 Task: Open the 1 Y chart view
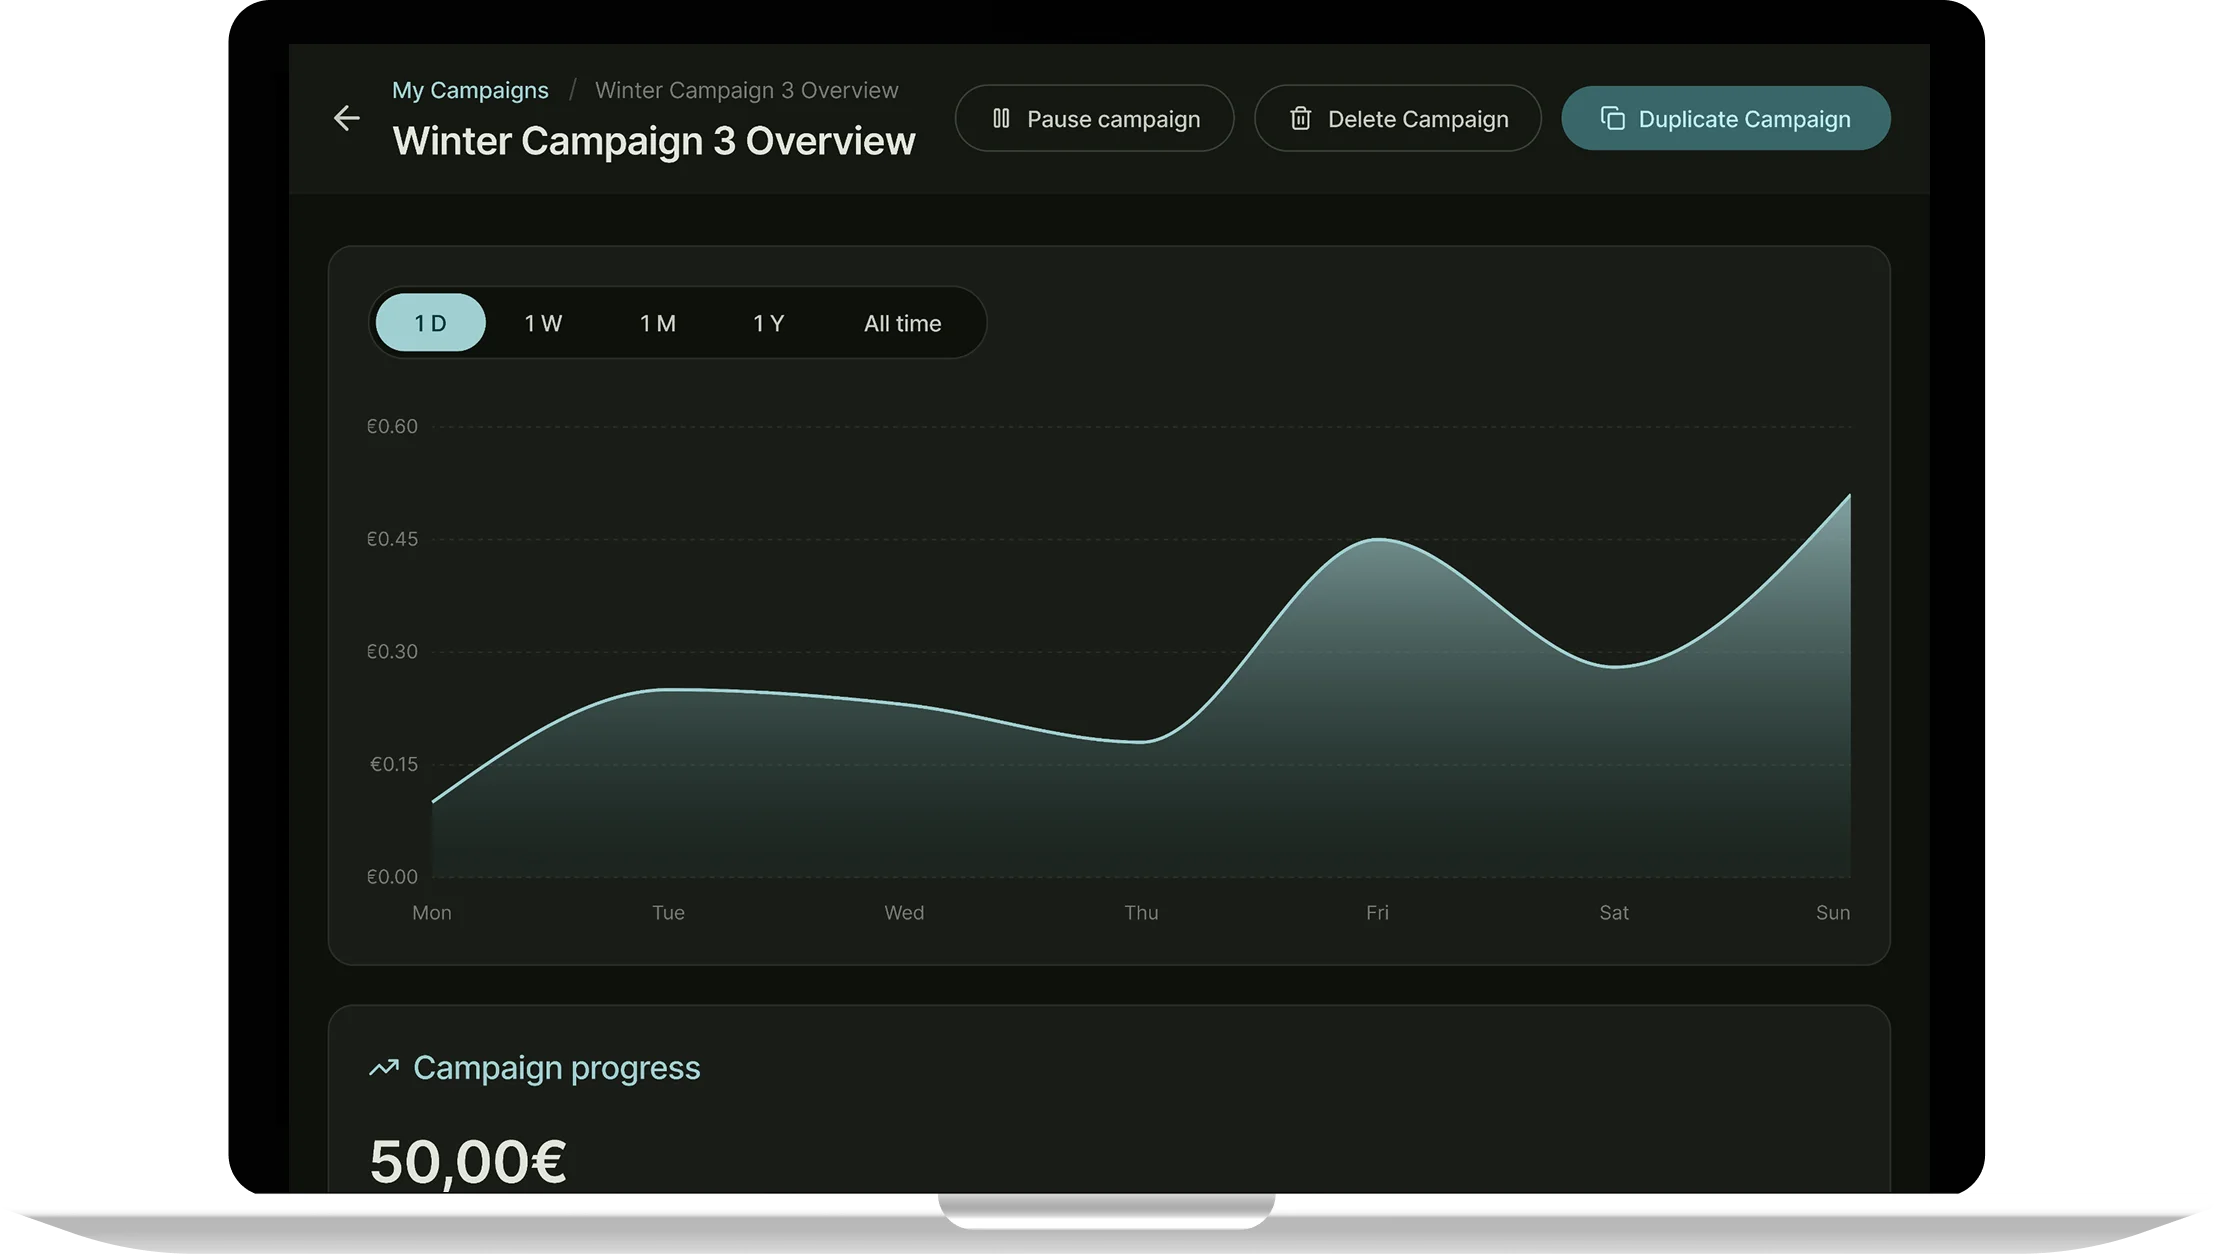(x=769, y=322)
